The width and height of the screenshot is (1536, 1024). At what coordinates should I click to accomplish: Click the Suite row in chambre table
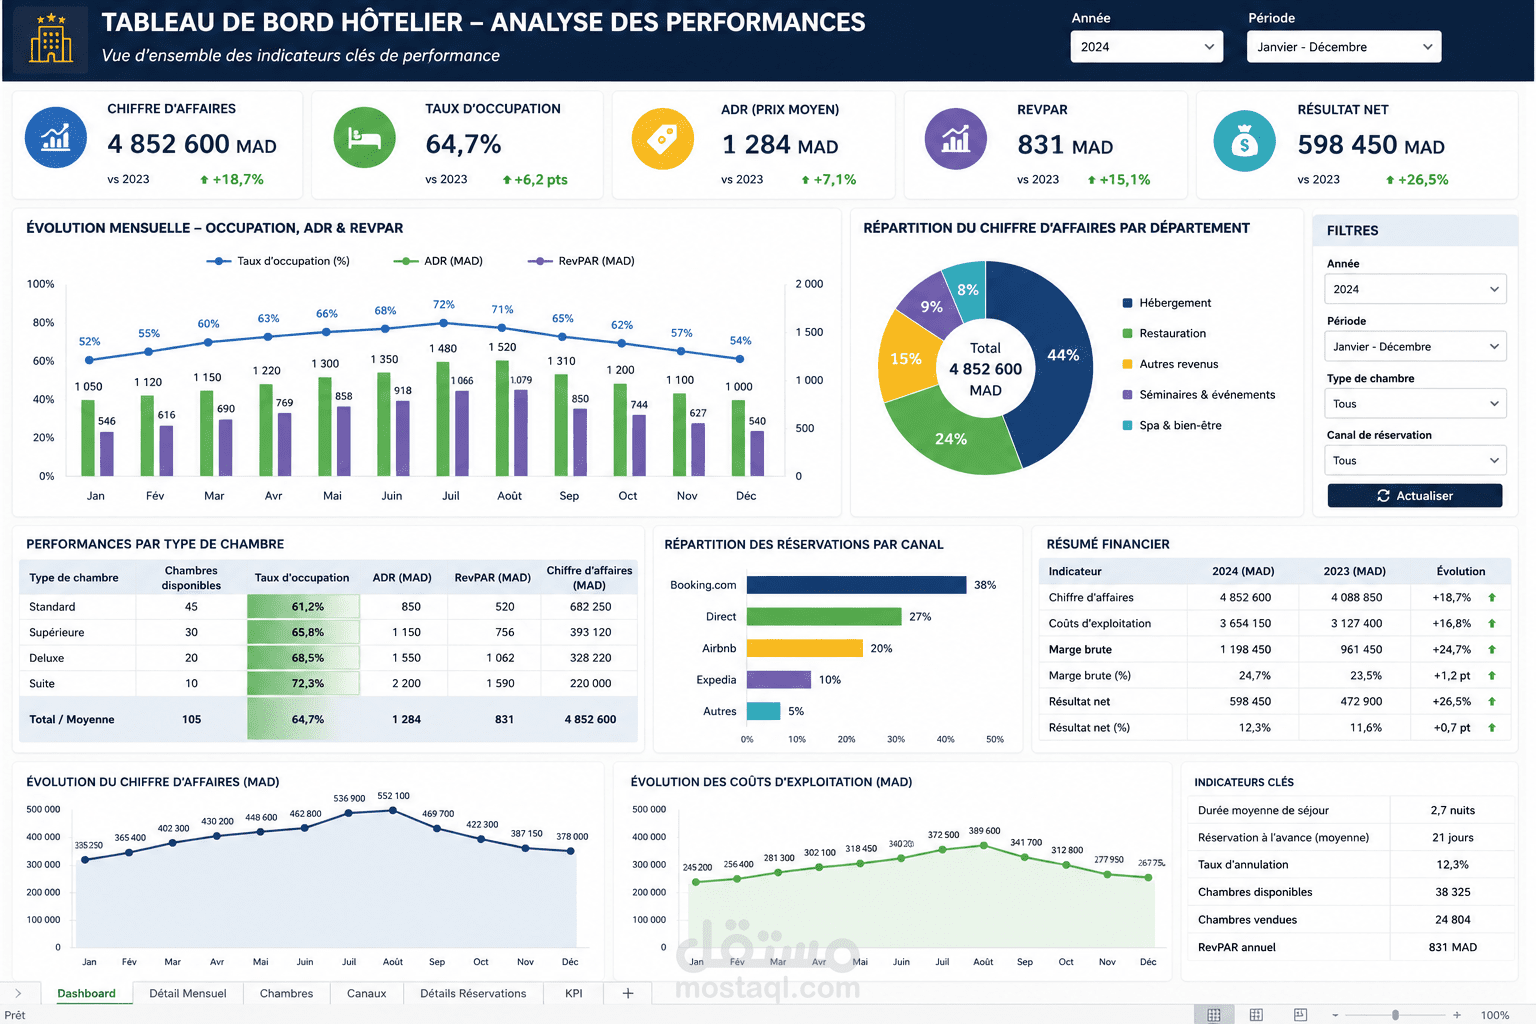coord(328,684)
